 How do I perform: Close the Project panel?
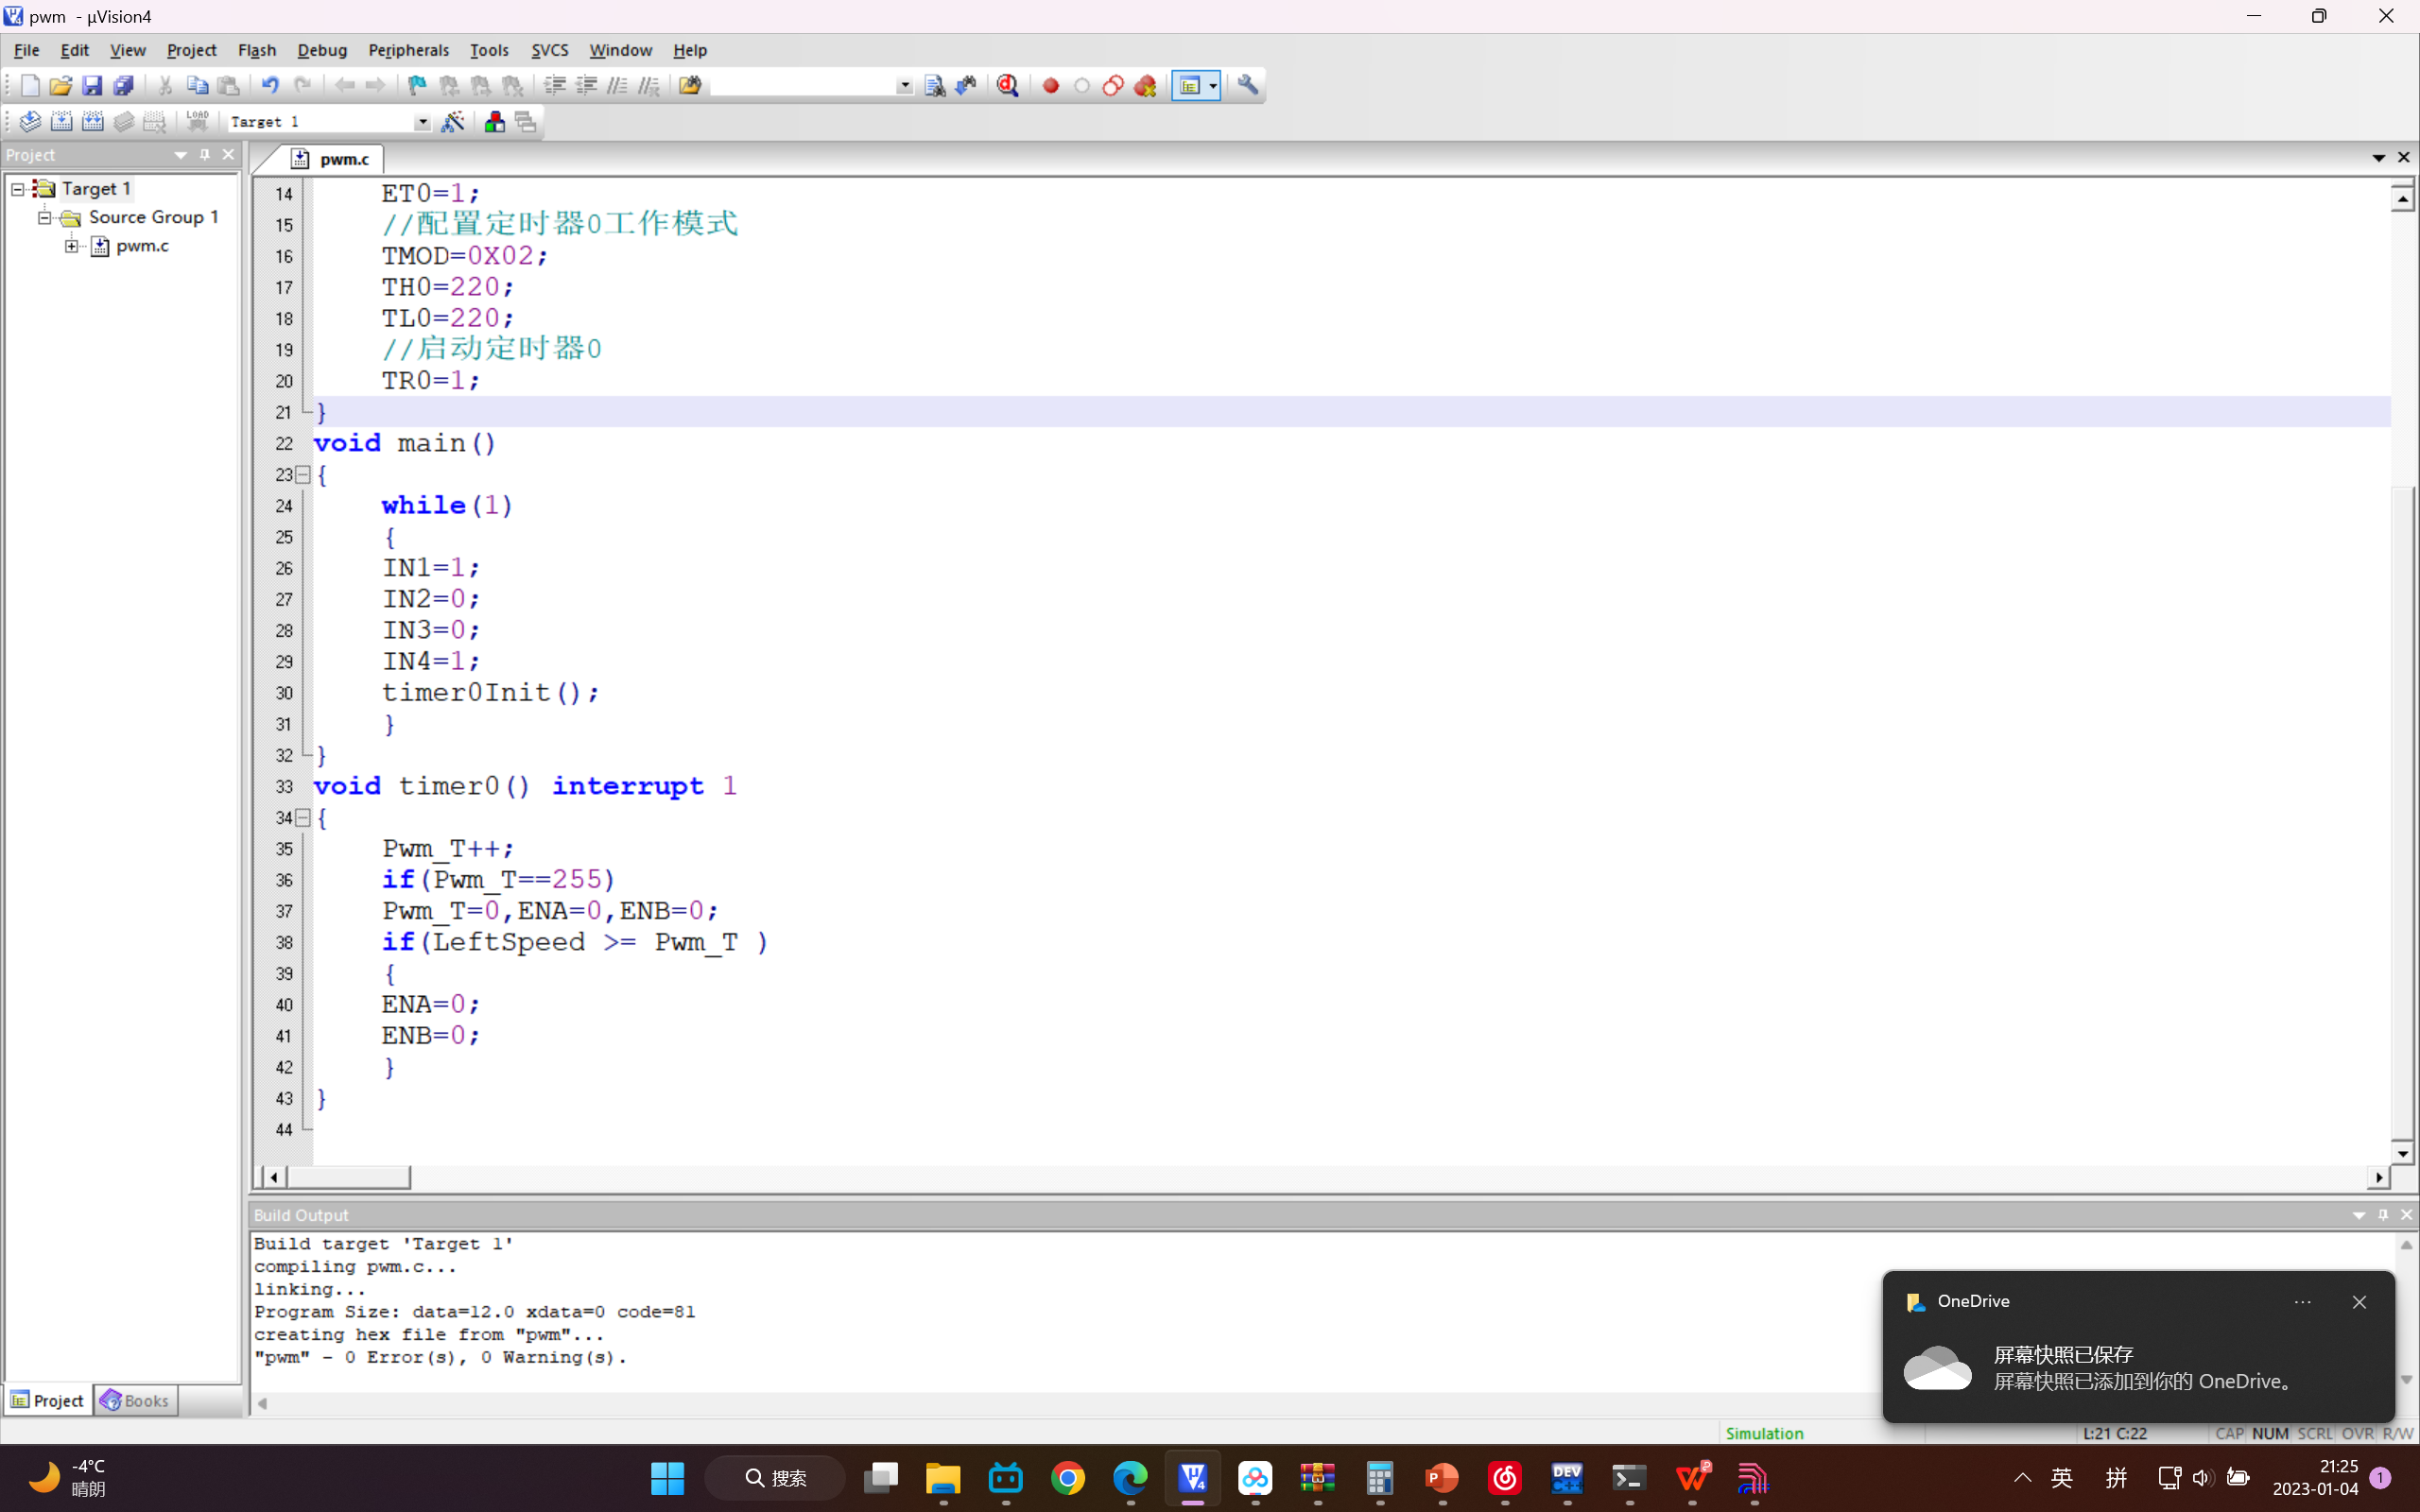tap(228, 155)
